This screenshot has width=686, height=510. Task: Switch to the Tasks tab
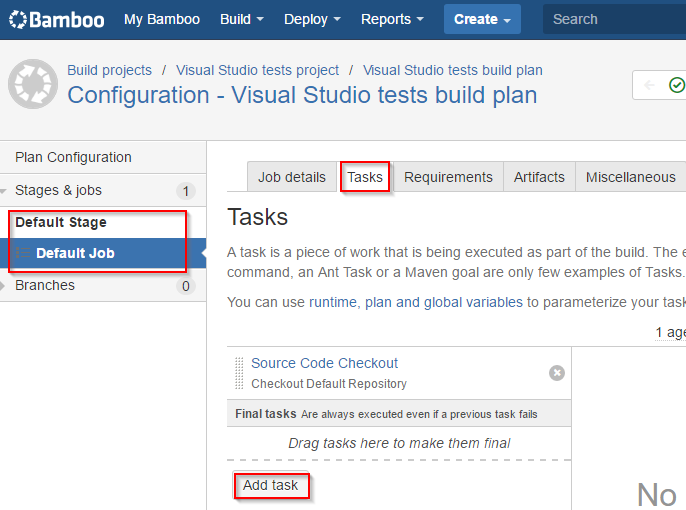[x=365, y=177]
